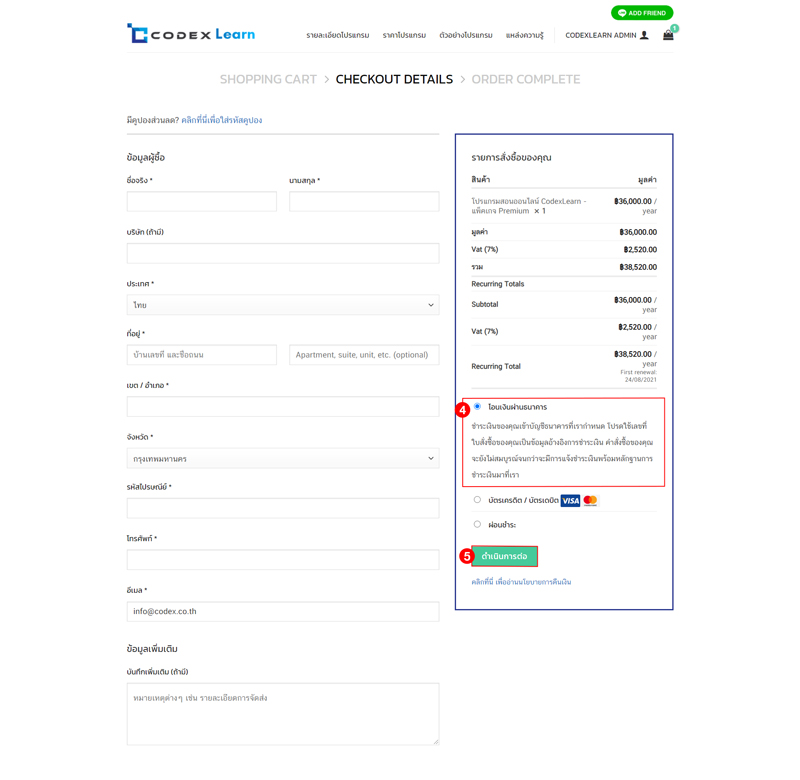Click the Visa card logo
Viewport: 800px width, 780px height.
[x=570, y=501]
